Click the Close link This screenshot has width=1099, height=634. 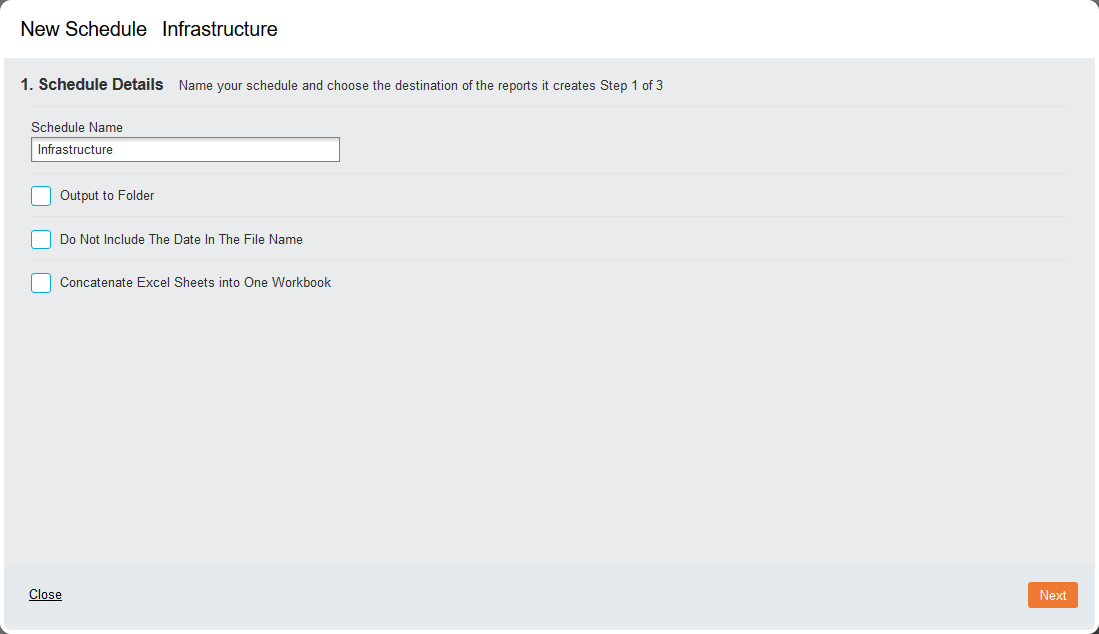(46, 594)
